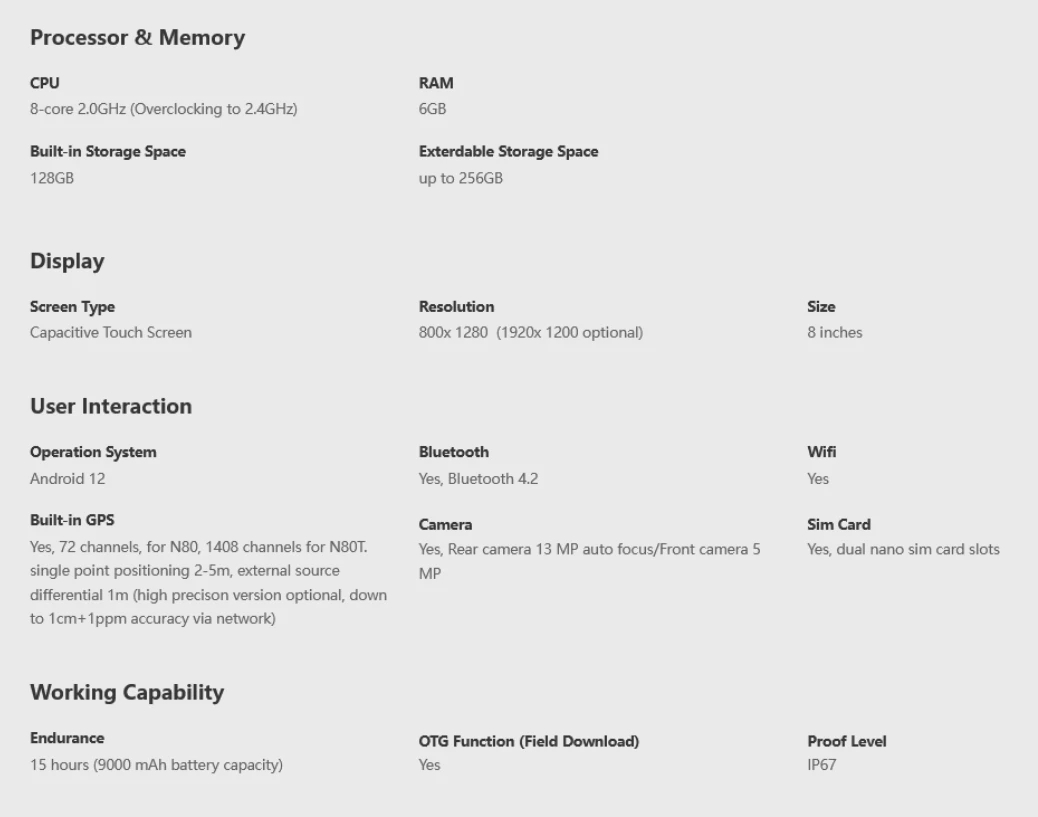
Task: Click the dual nano sim card slots text
Action: [x=903, y=549]
